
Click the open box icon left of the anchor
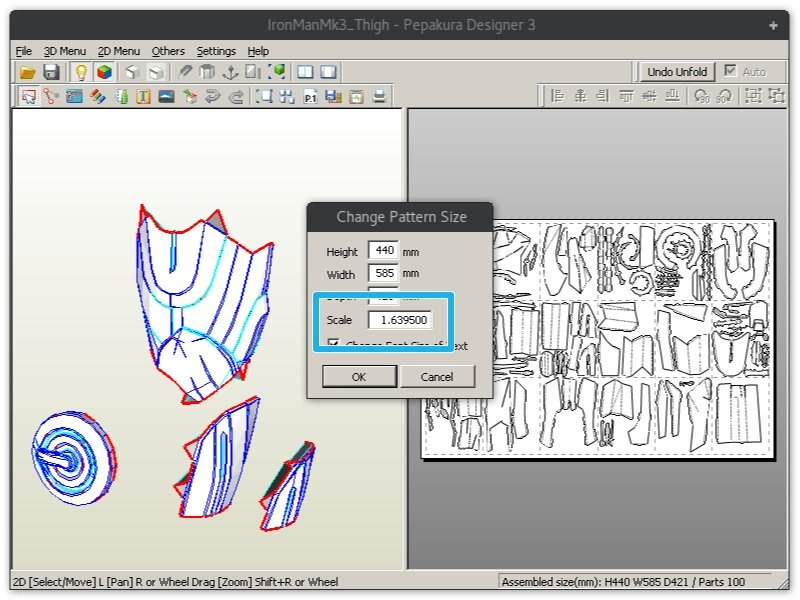pyautogui.click(x=207, y=72)
